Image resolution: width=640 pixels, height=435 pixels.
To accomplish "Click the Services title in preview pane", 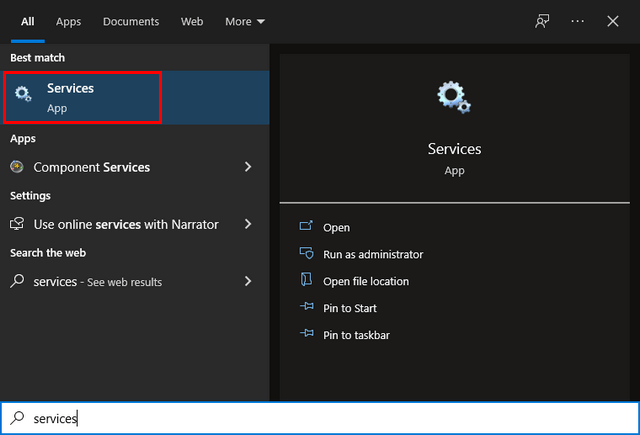I will click(454, 149).
